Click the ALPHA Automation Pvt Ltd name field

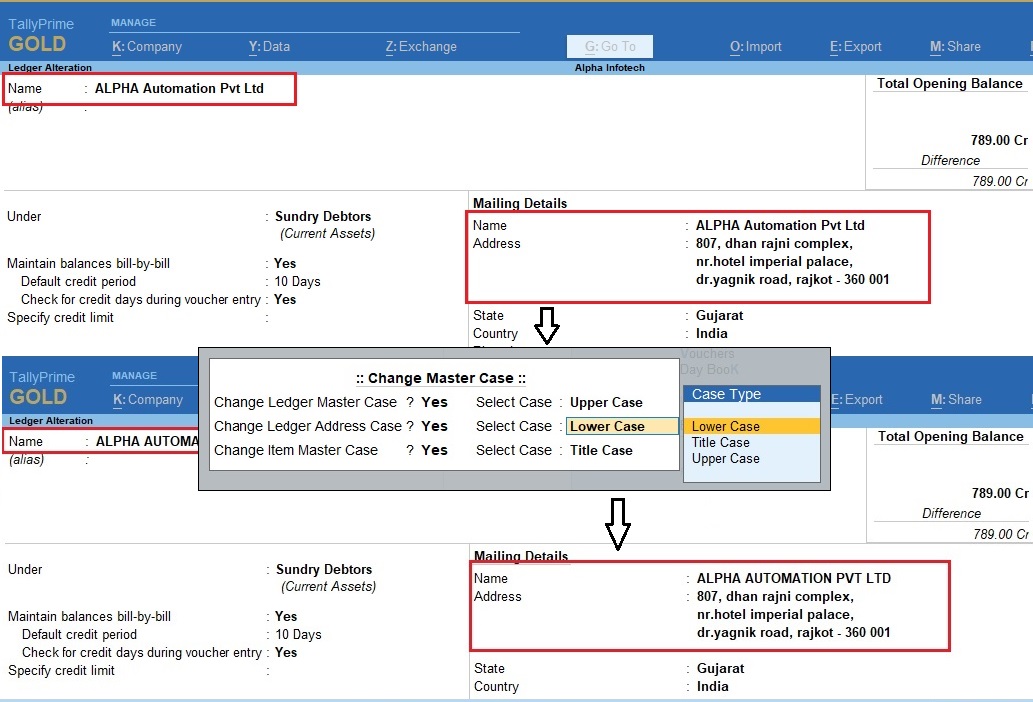179,88
